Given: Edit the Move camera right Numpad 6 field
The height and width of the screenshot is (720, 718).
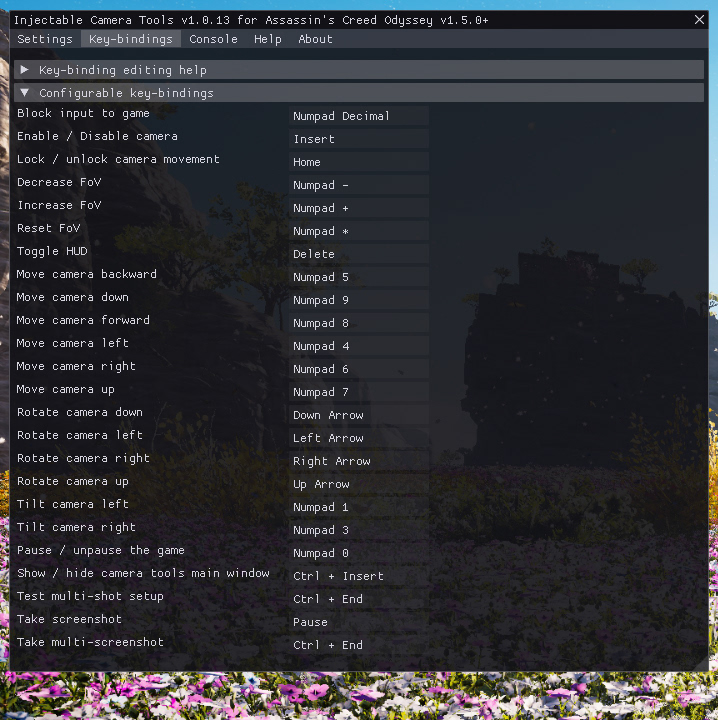Looking at the screenshot, I should point(359,369).
